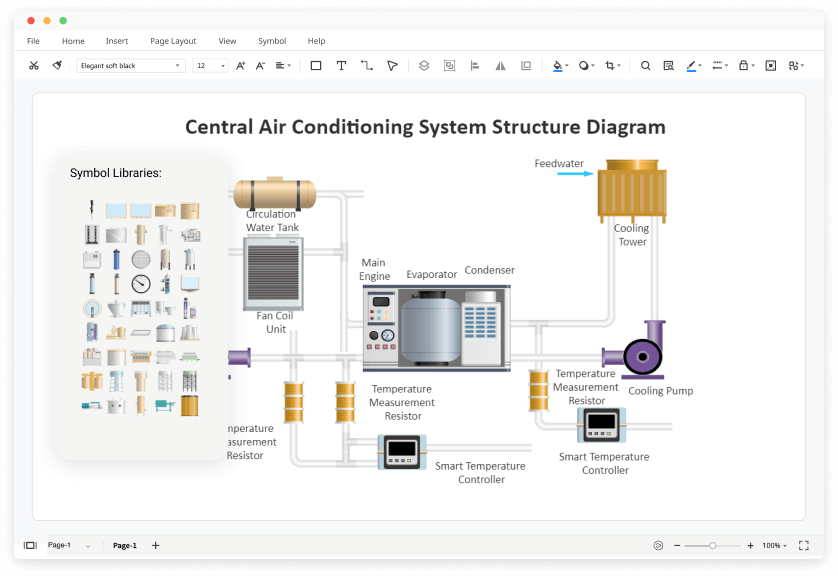Toggle the fullscreen icon
The width and height of the screenshot is (838, 576).
click(x=804, y=546)
